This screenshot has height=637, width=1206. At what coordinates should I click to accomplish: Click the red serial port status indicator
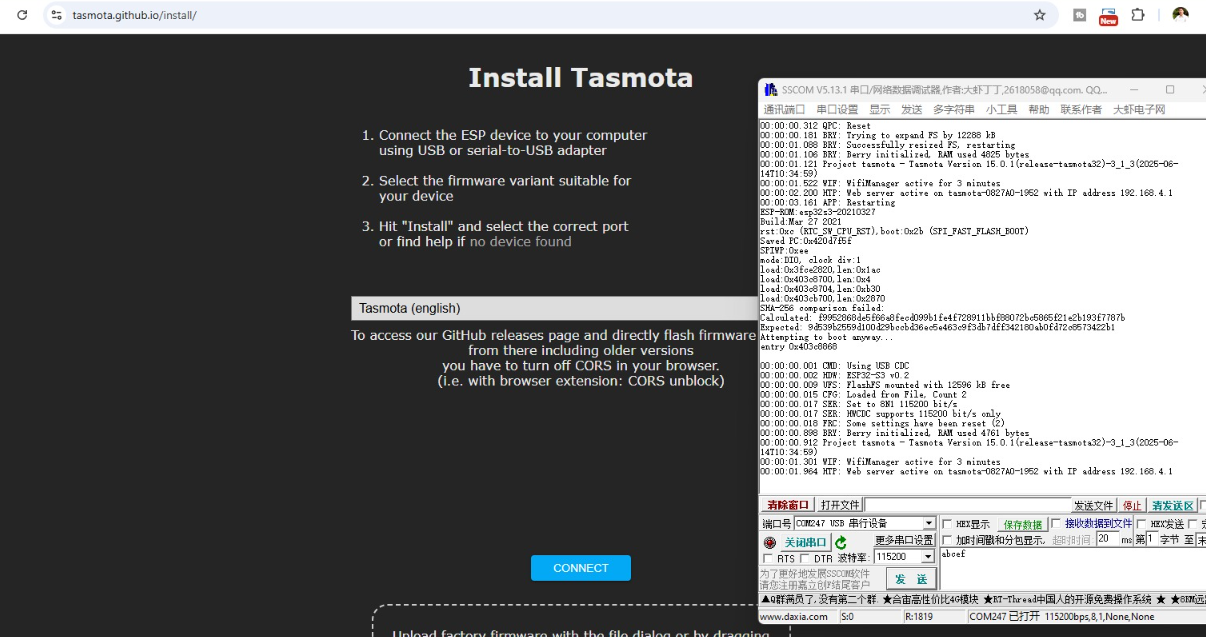click(x=769, y=542)
